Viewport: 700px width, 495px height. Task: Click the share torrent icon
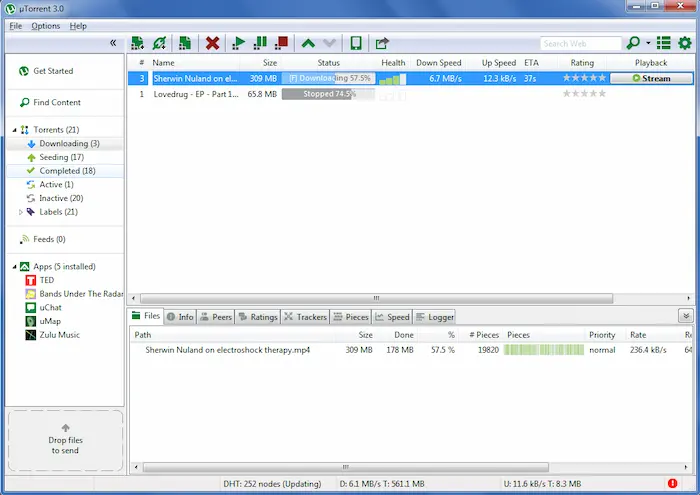382,43
